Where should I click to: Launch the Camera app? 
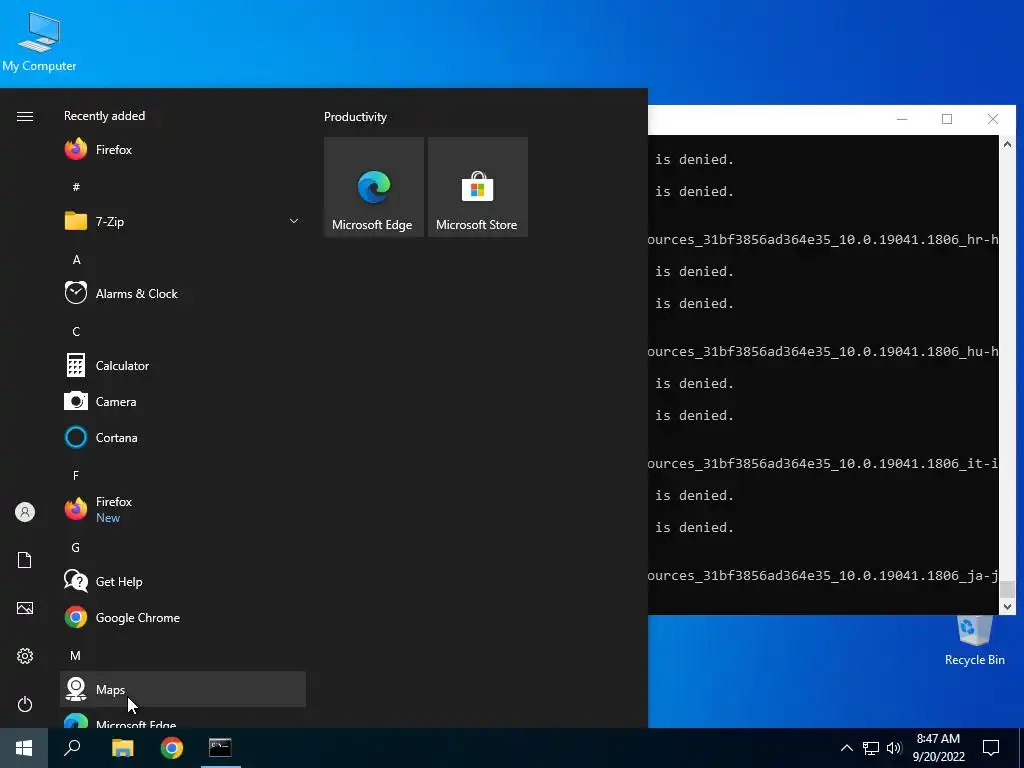[183, 402]
